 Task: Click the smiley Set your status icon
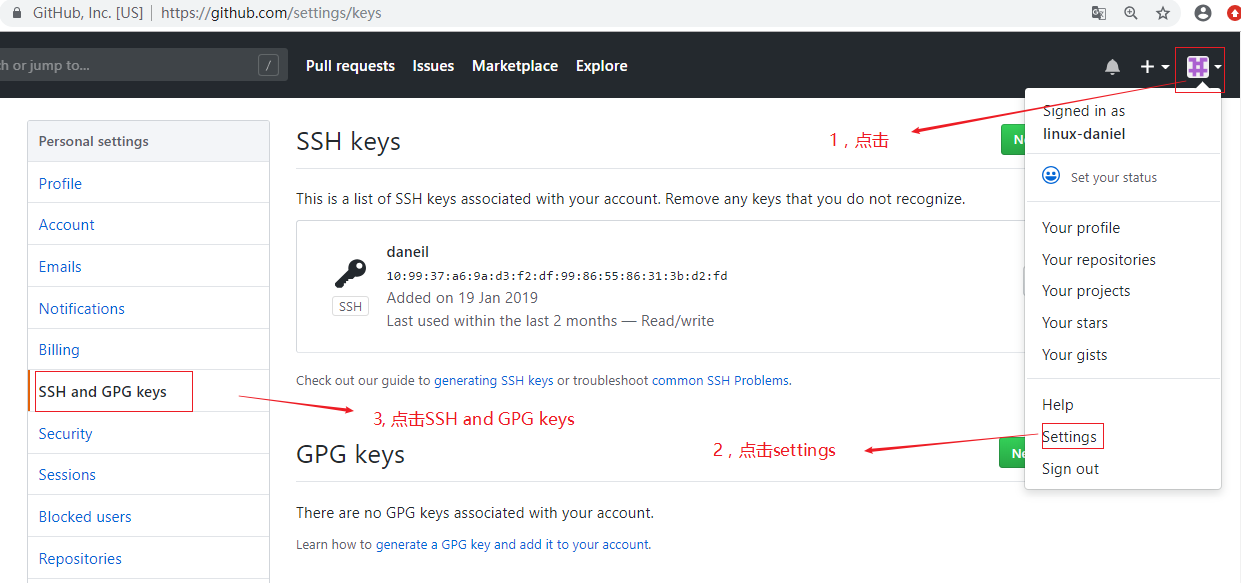point(1051,176)
